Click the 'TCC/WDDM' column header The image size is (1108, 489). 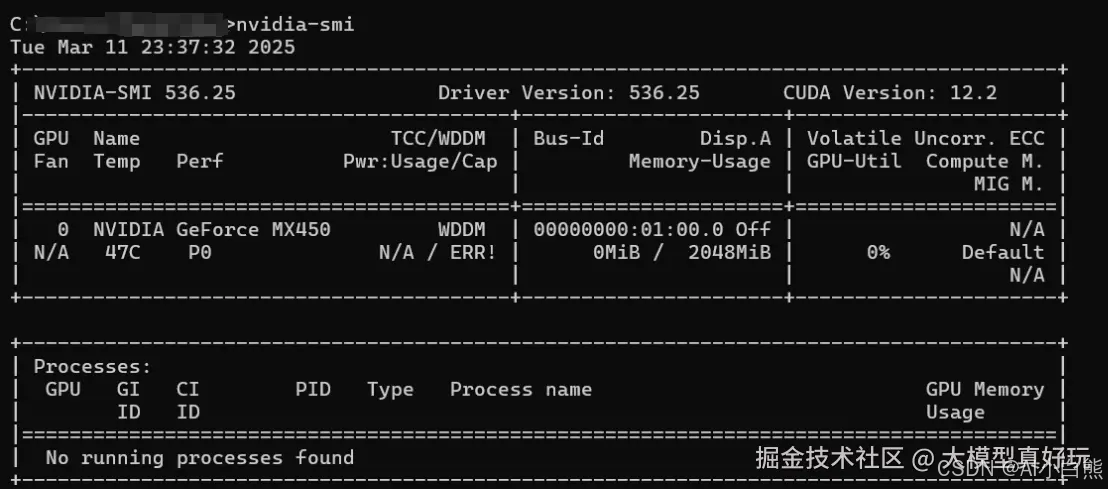(438, 139)
